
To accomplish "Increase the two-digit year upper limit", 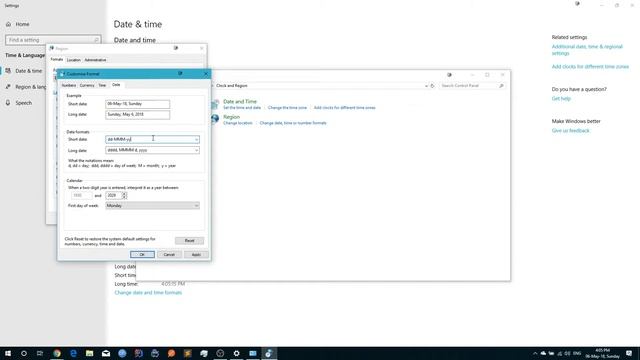I will tap(124, 194).
